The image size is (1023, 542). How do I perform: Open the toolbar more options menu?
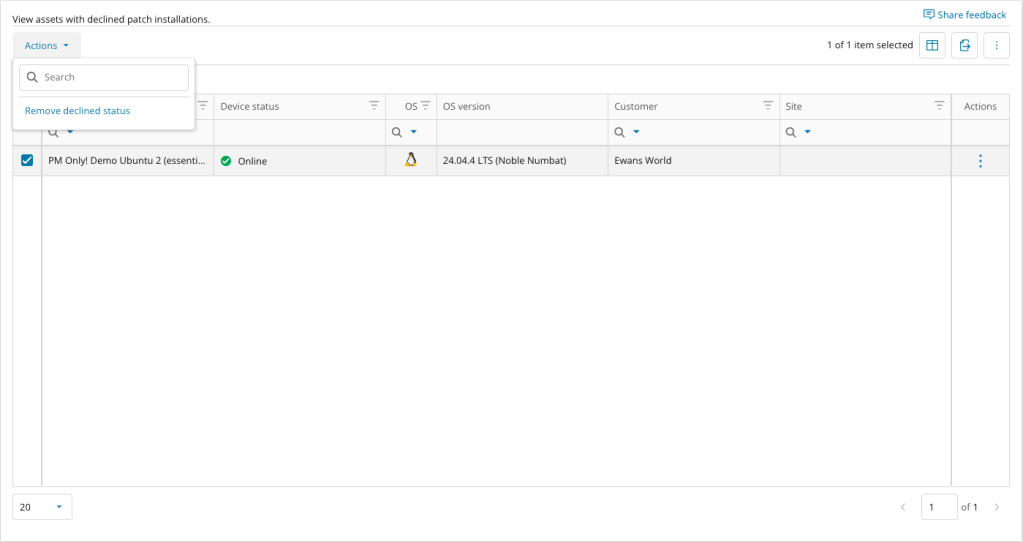point(996,45)
